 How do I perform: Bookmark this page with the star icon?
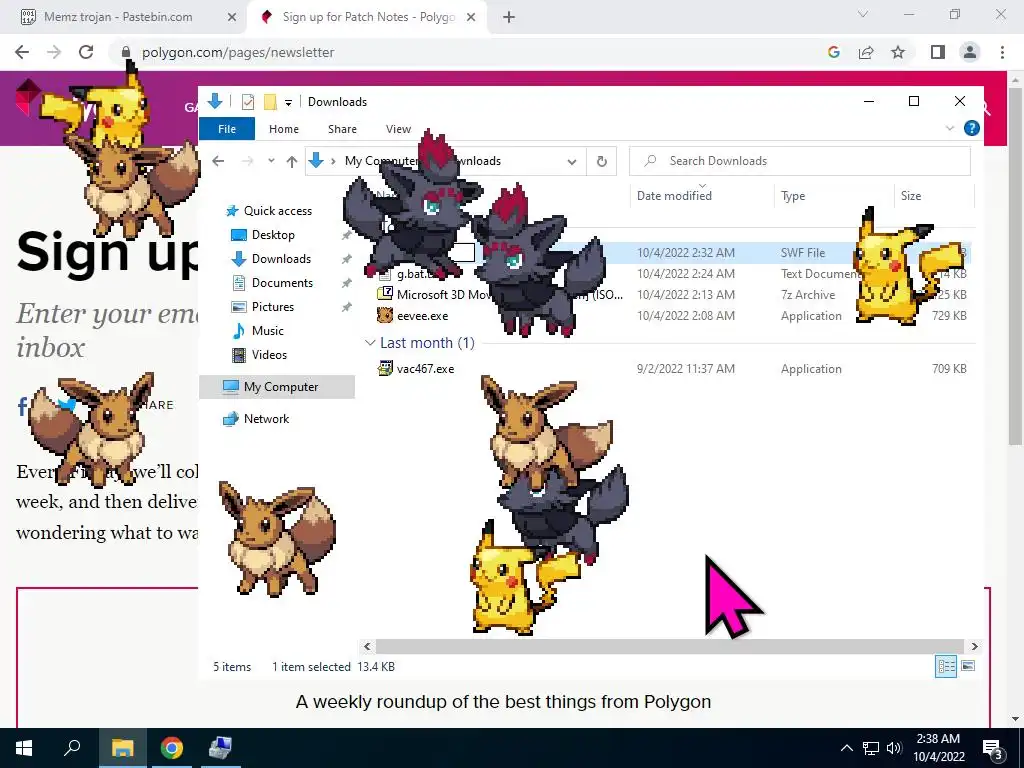(x=898, y=52)
